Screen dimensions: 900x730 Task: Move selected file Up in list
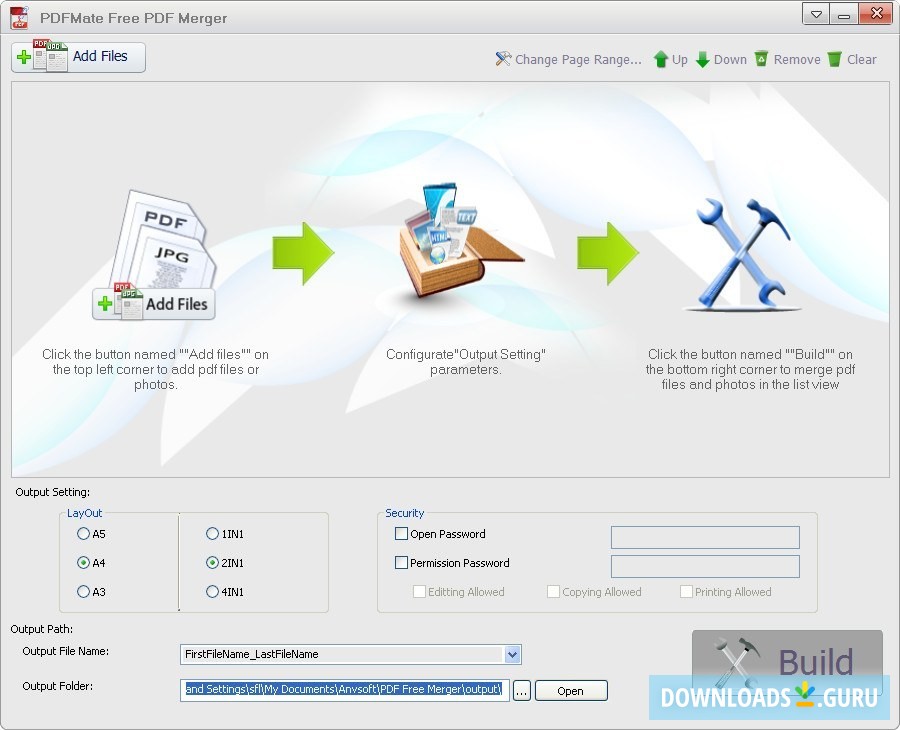pyautogui.click(x=670, y=59)
